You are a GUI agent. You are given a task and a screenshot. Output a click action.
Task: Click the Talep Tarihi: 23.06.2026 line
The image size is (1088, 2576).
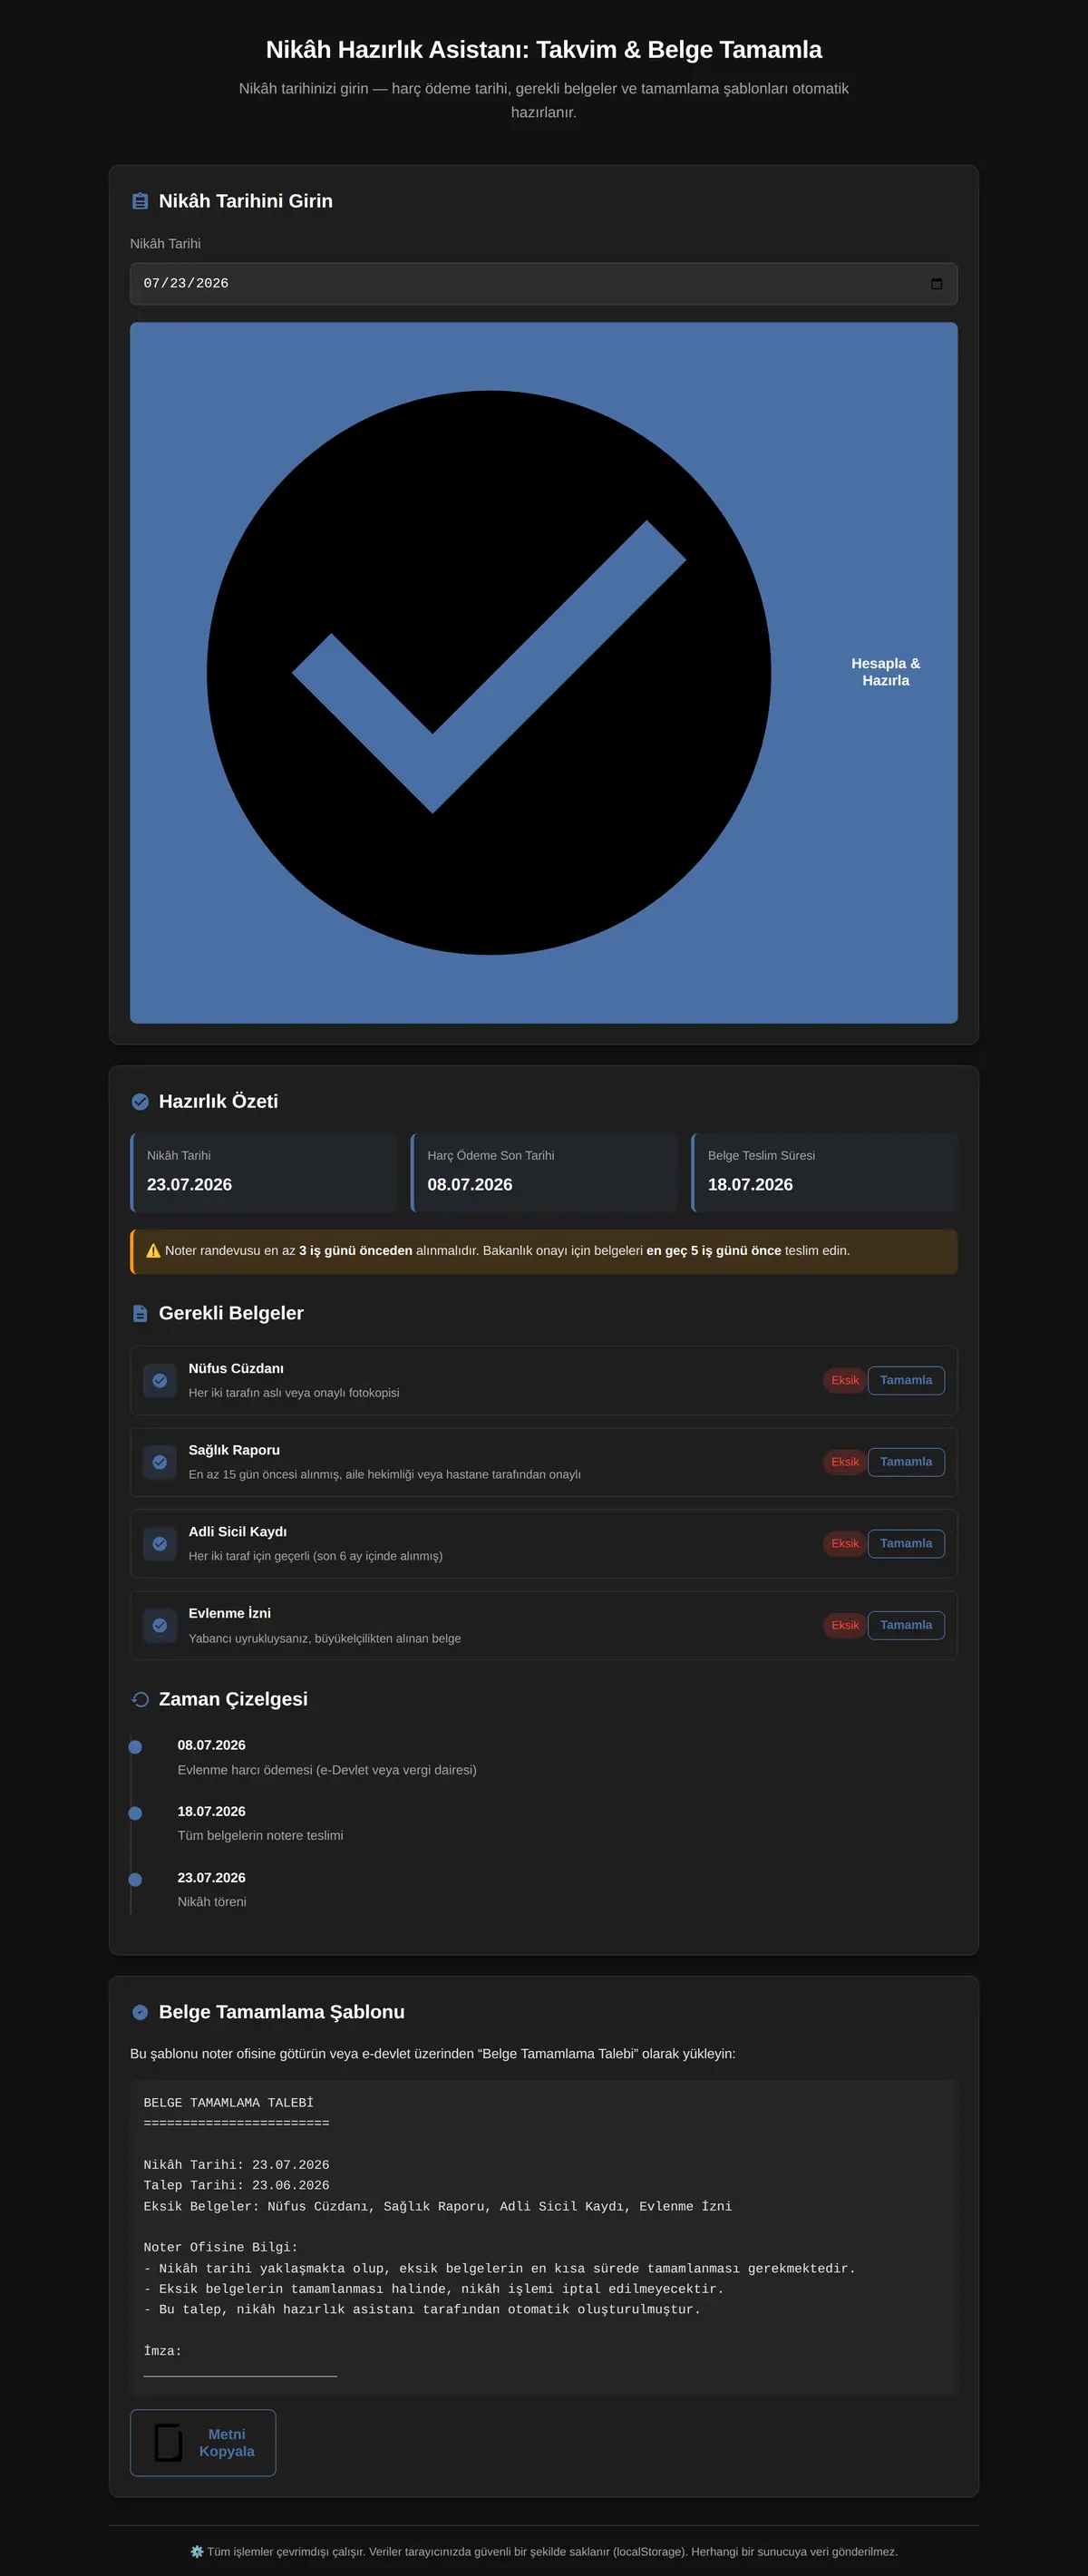click(x=236, y=2185)
